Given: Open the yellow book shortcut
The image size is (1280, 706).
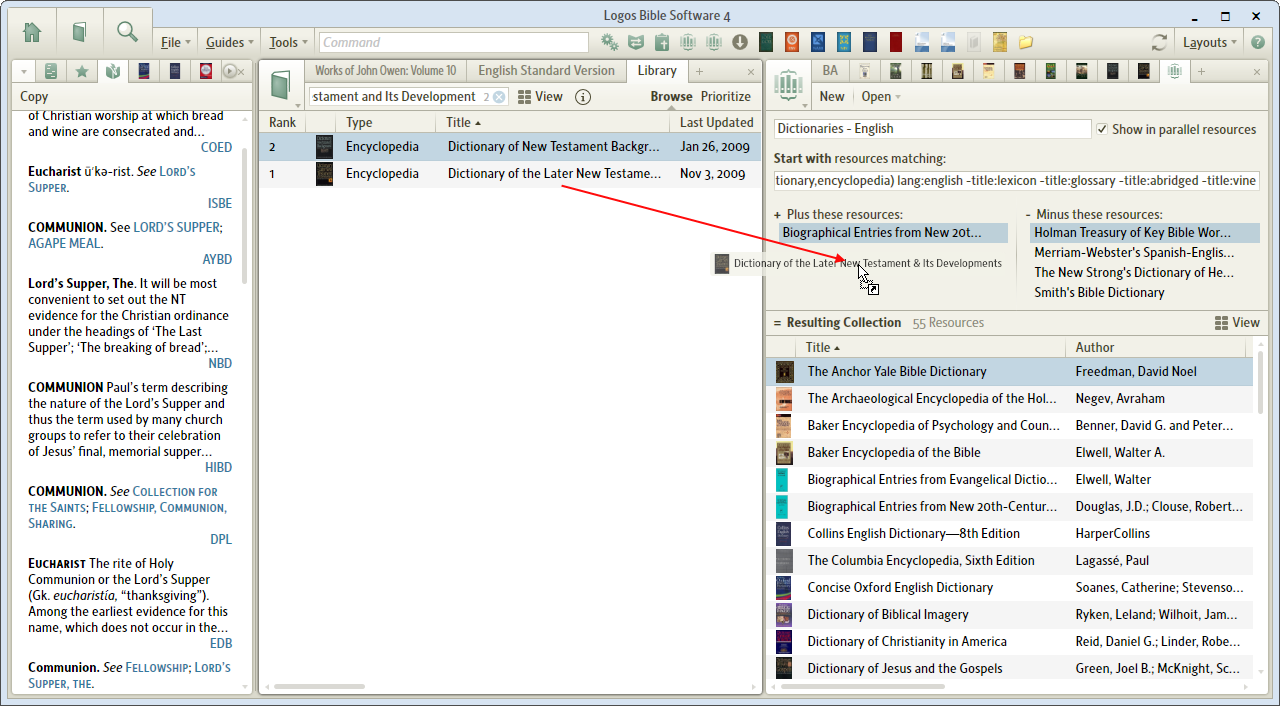Looking at the screenshot, I should [x=1000, y=42].
